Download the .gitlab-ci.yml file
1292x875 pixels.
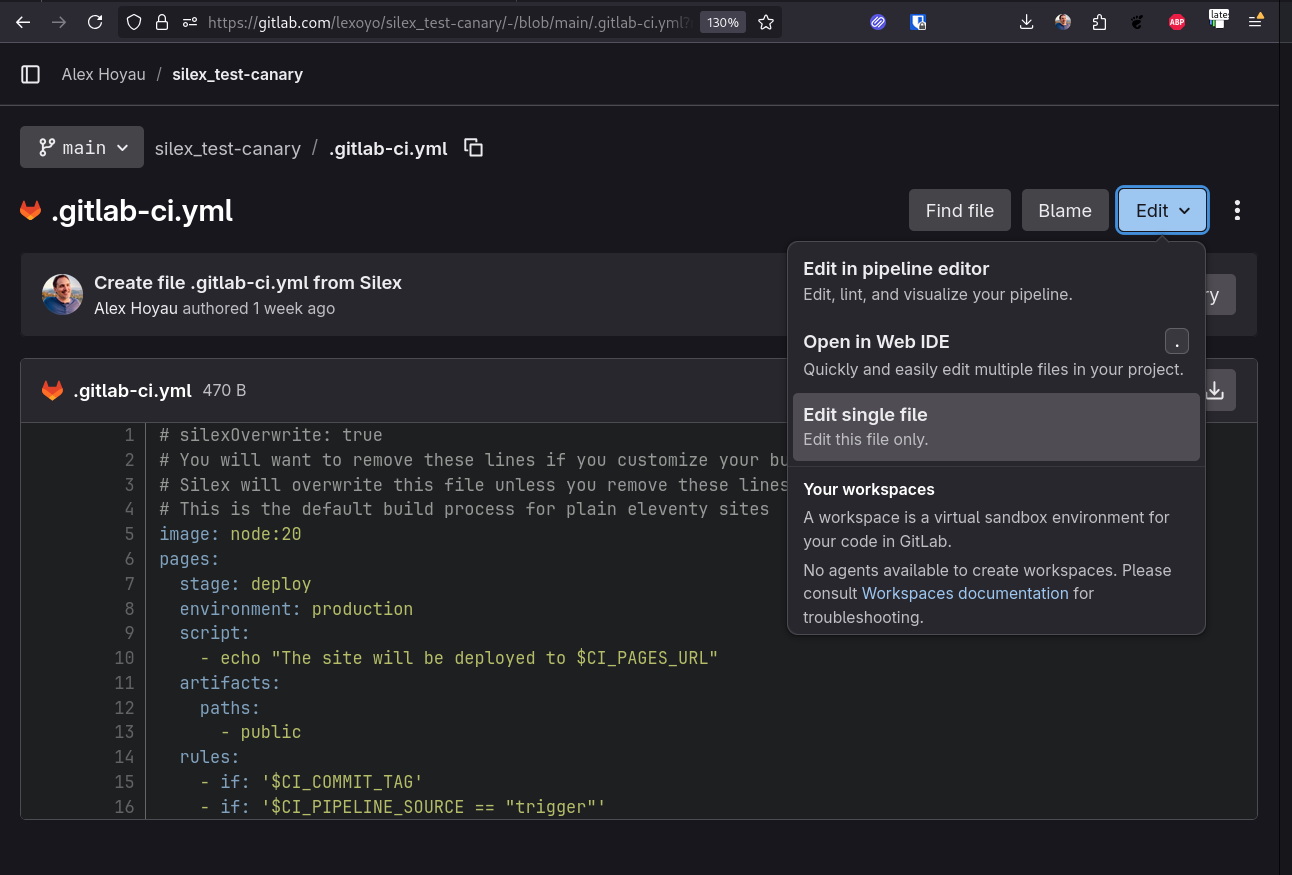click(x=1214, y=389)
